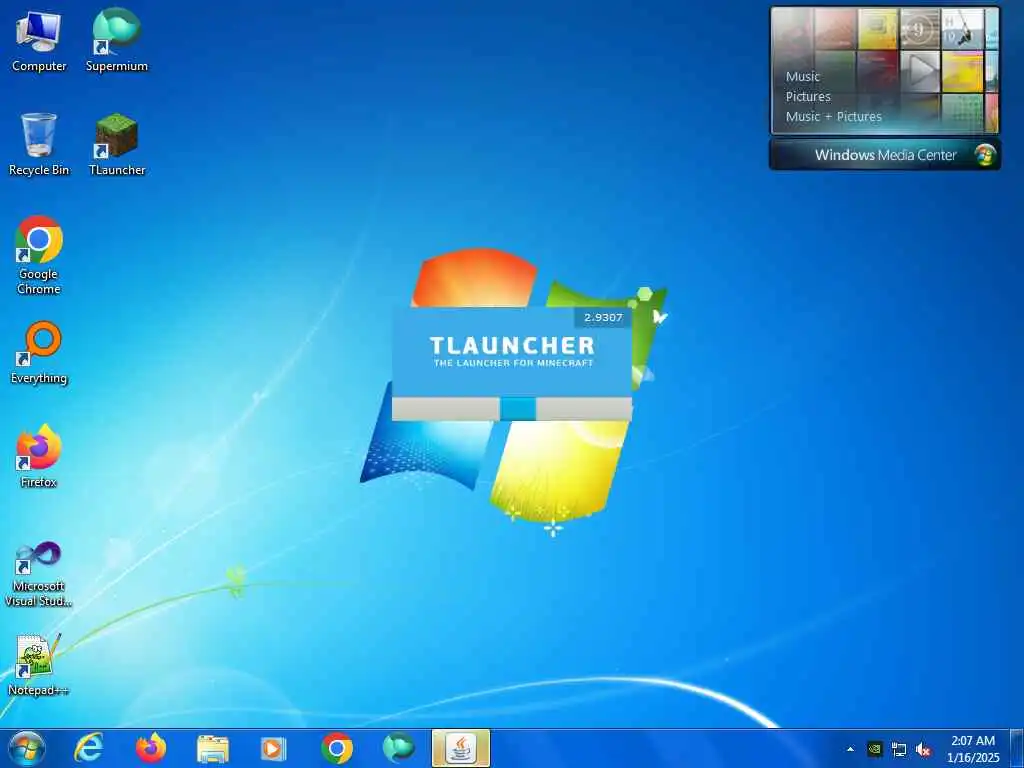Select the Everything search shortcut
The width and height of the screenshot is (1024, 768).
click(39, 353)
